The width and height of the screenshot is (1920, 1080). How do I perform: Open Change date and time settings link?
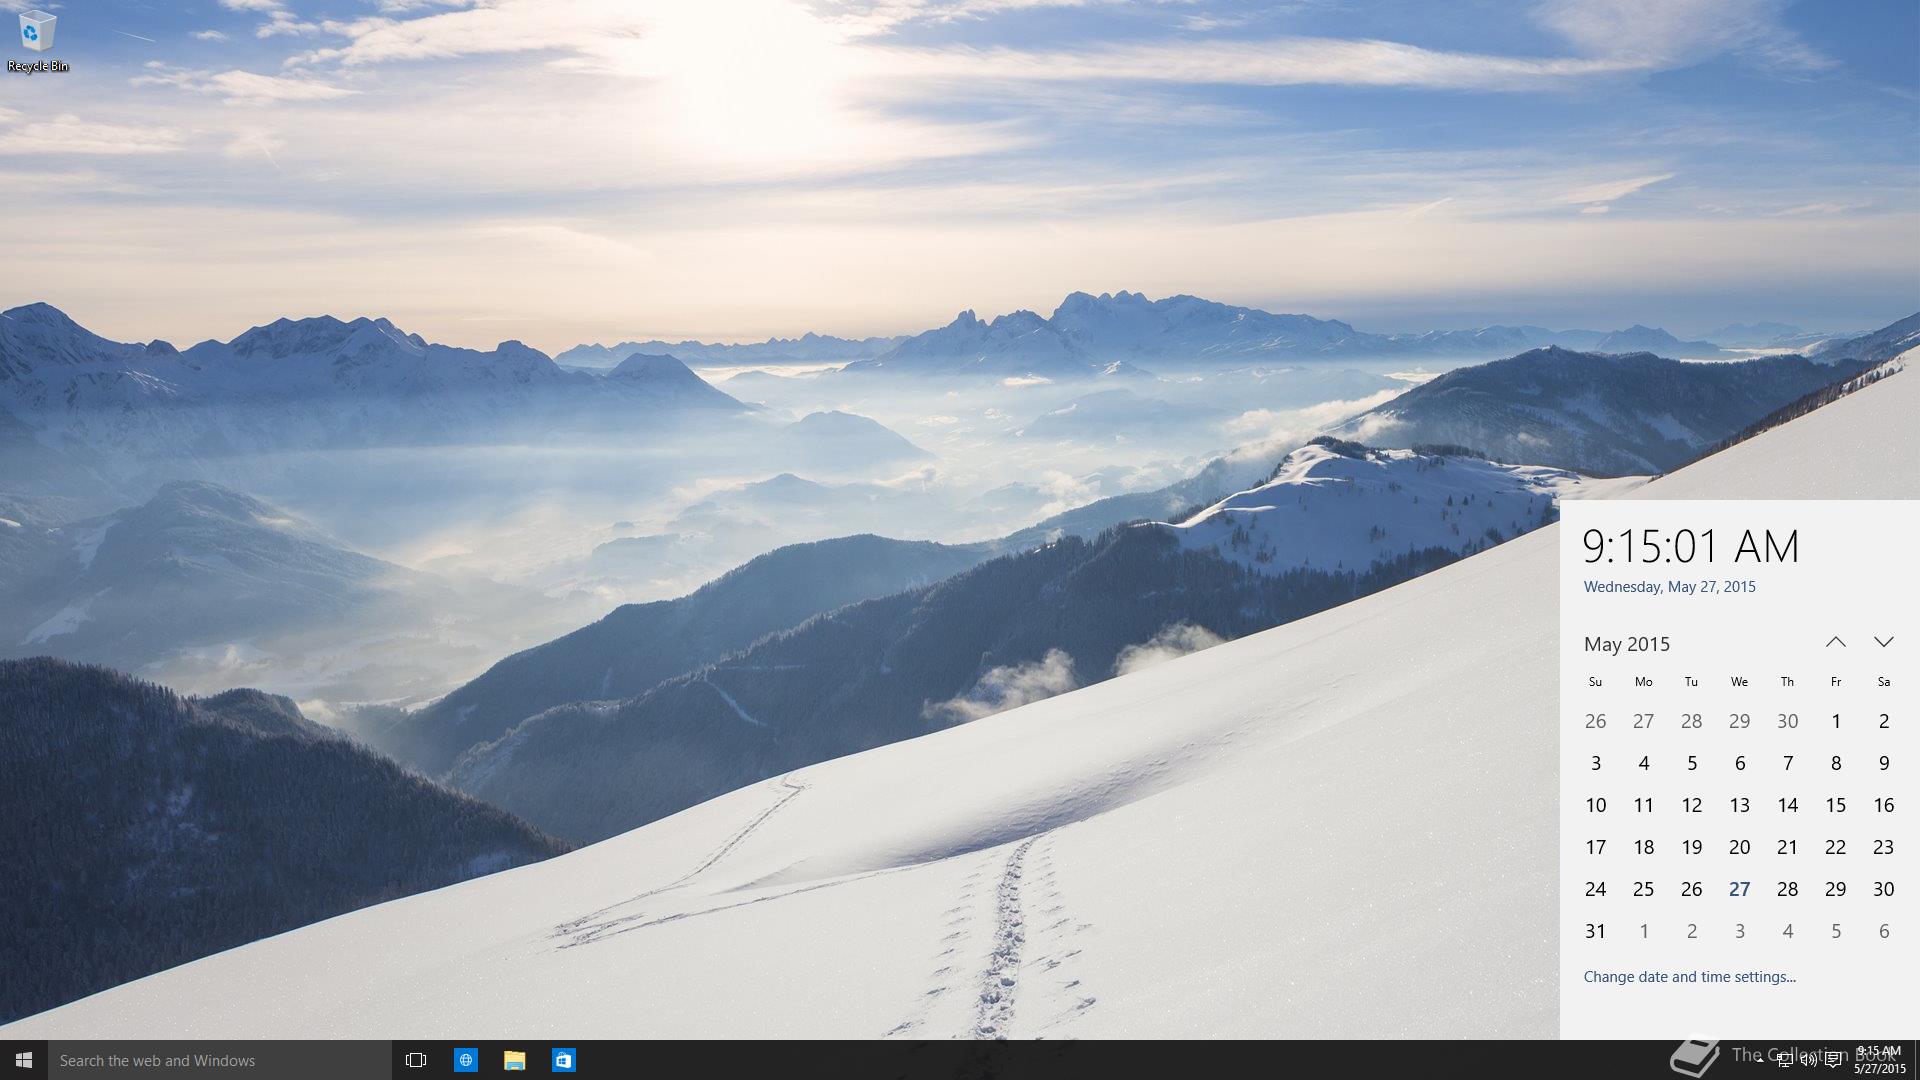[1689, 977]
